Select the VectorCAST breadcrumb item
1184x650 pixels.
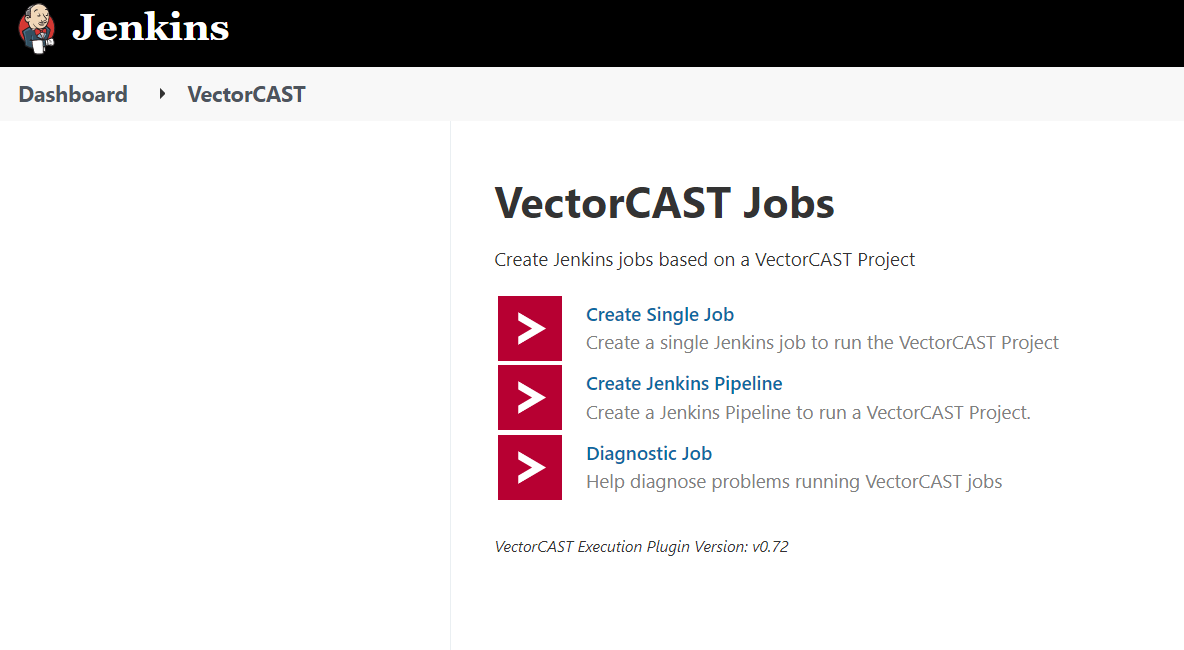click(x=246, y=94)
